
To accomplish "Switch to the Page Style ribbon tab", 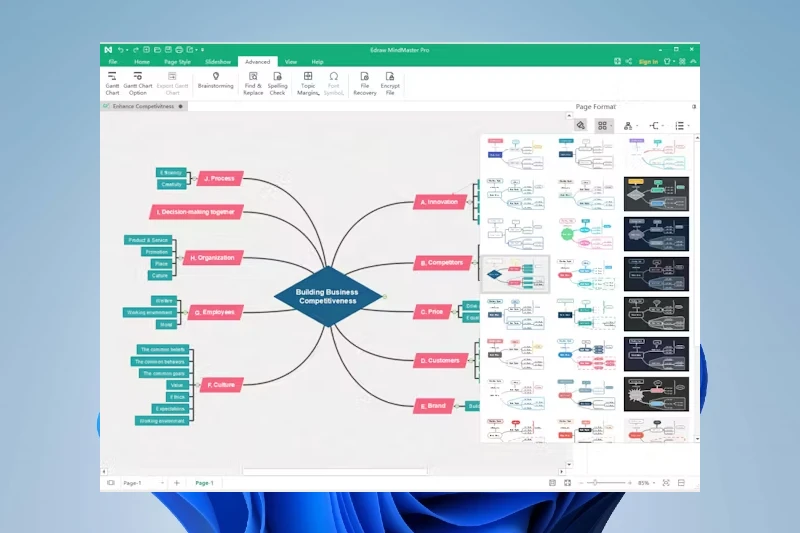I will tap(177, 62).
